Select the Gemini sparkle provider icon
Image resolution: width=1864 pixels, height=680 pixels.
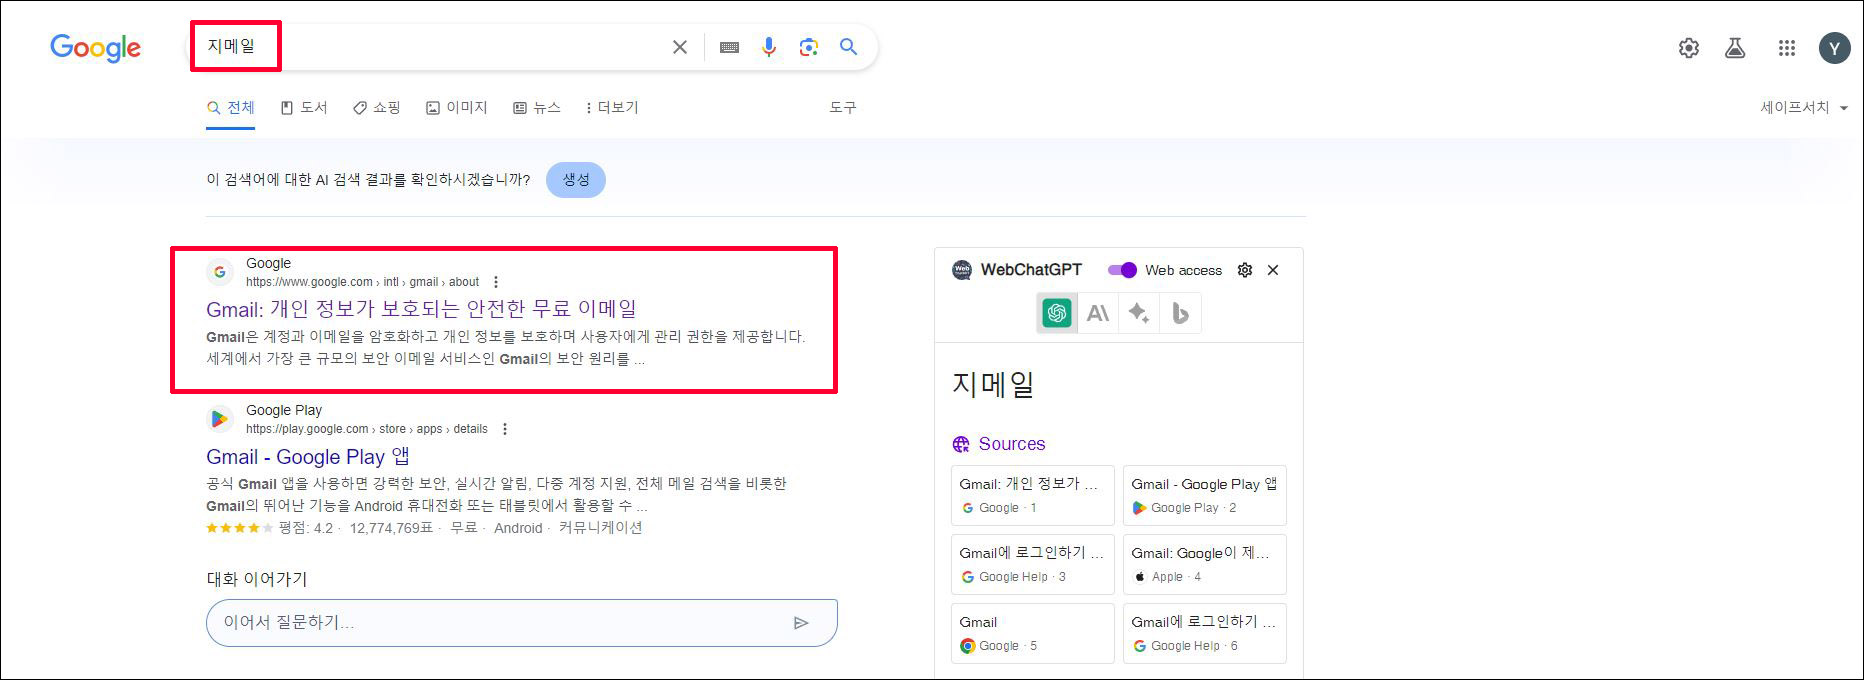[1139, 313]
